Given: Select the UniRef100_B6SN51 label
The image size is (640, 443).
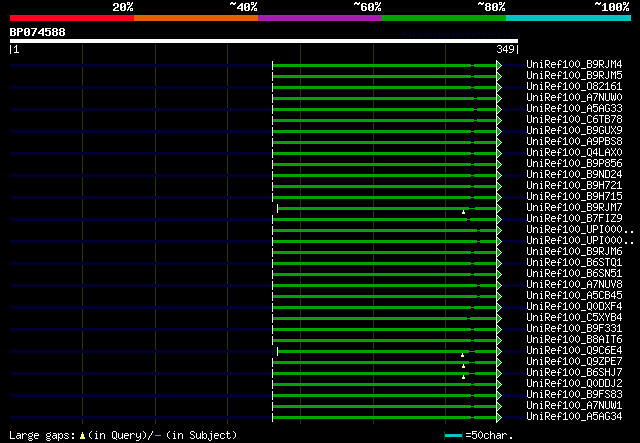Looking at the screenshot, I should pyautogui.click(x=574, y=274).
